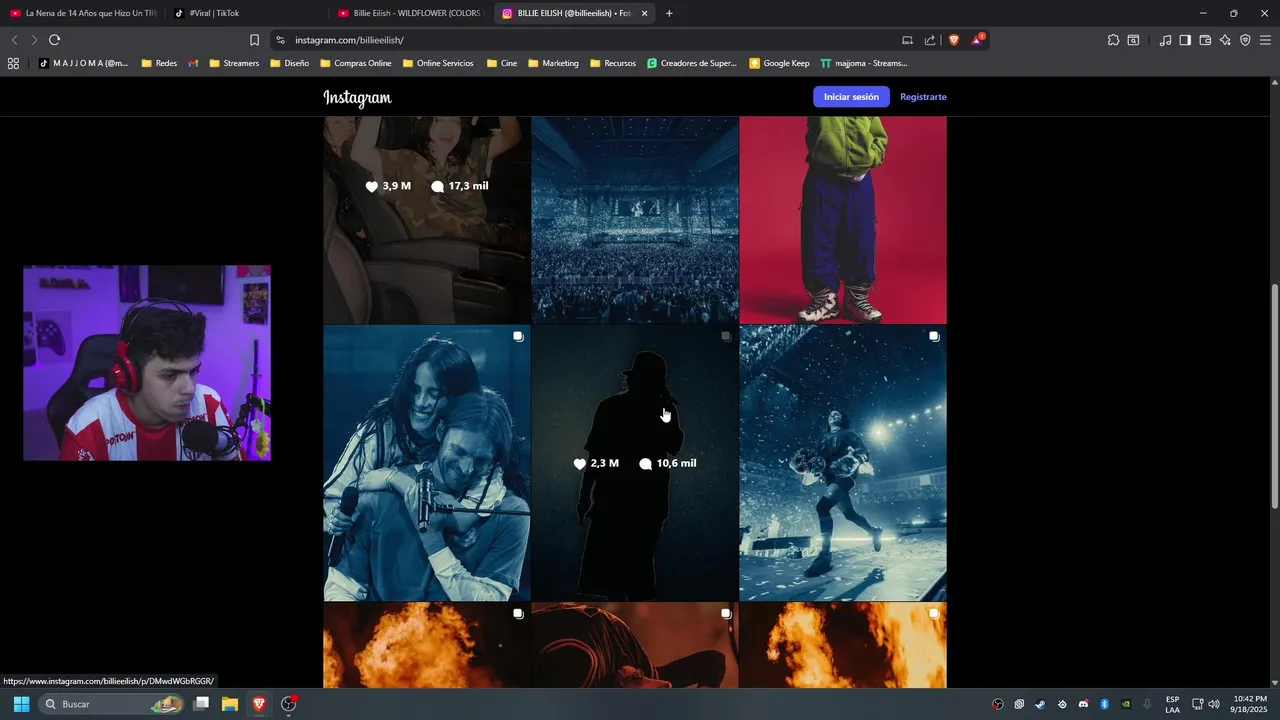Open the Brave Wallet icon
Image resolution: width=1280 pixels, height=720 pixels.
1205,40
